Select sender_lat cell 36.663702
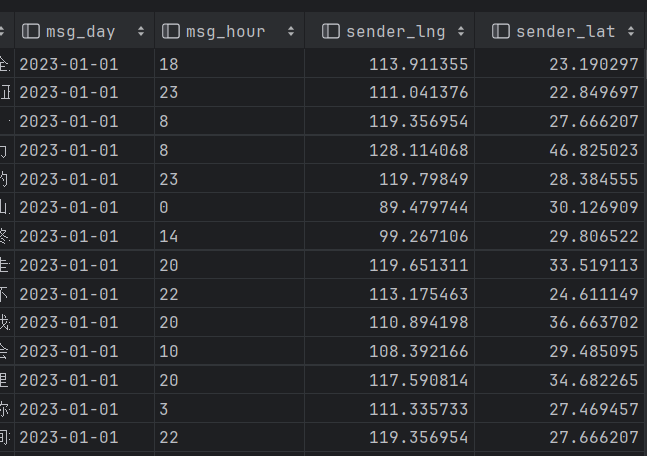 coord(560,322)
